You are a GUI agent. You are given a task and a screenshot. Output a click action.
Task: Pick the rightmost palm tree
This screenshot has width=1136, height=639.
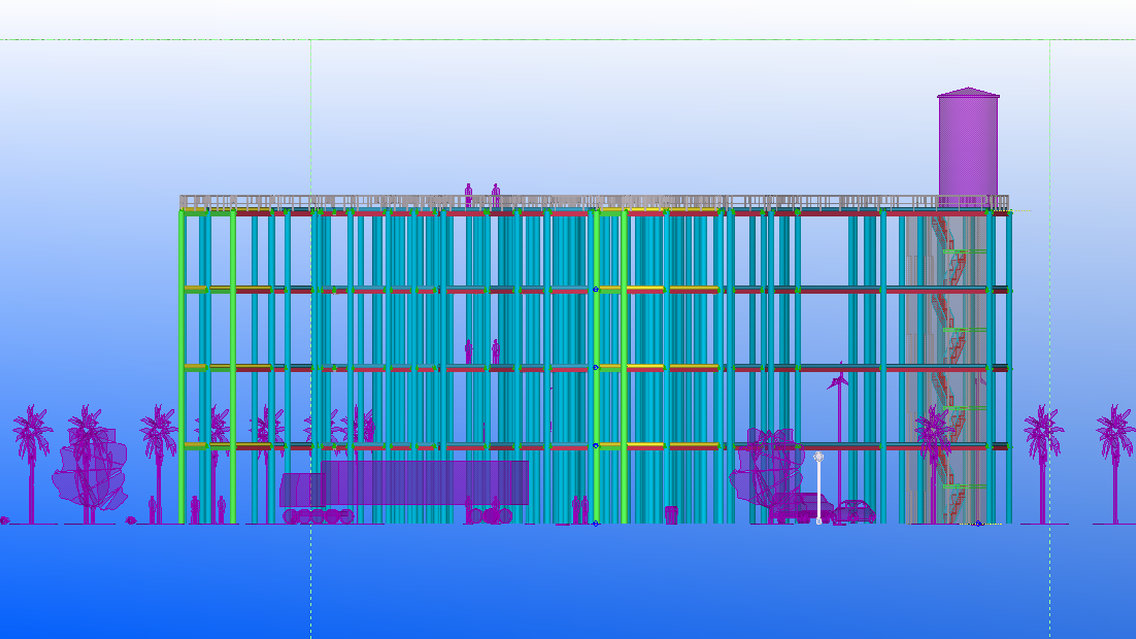(1115, 464)
